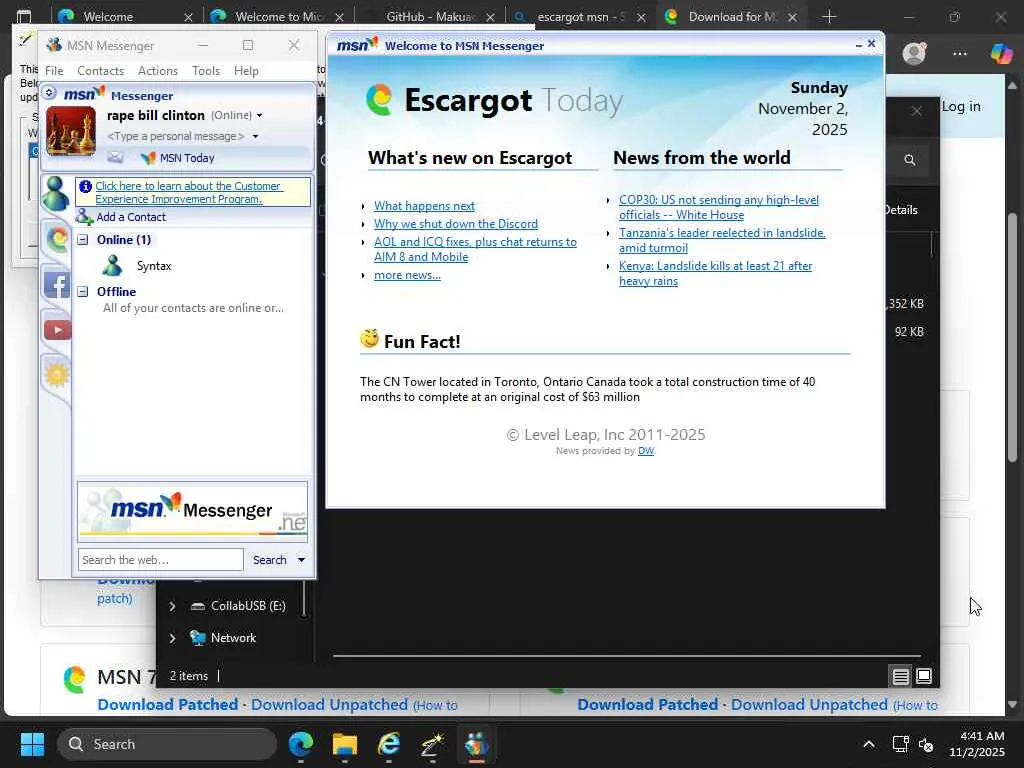This screenshot has width=1024, height=768.
Task: Switch Explorer to details view icon
Action: tap(900, 676)
